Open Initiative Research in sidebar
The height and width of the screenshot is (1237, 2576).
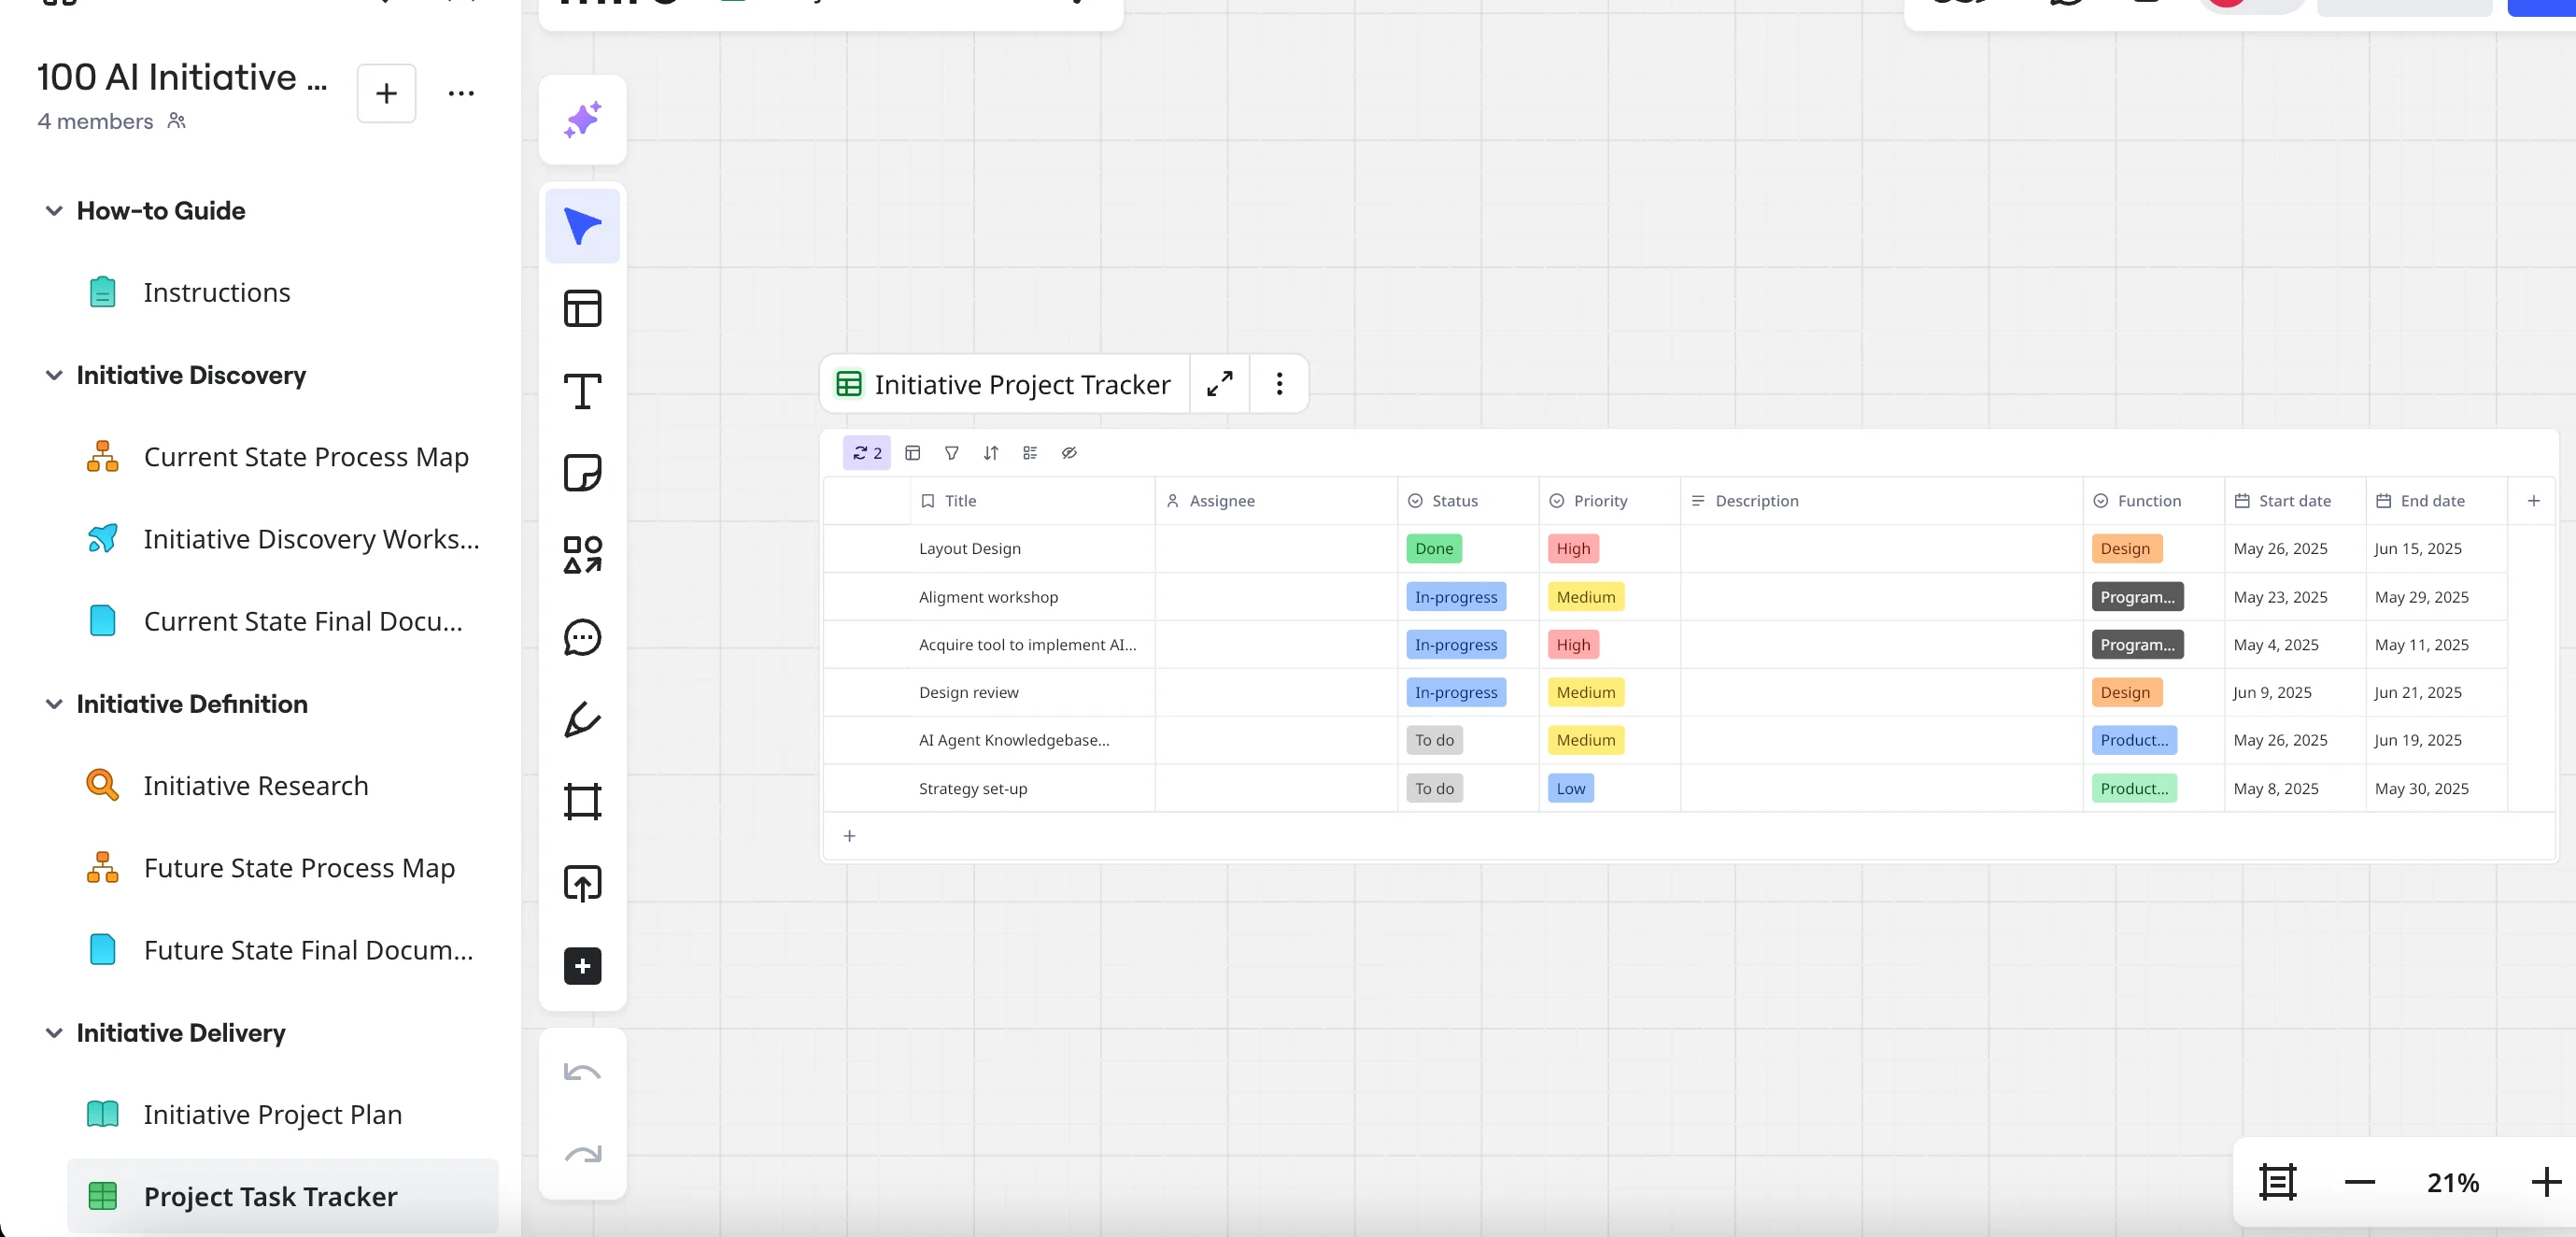click(x=255, y=786)
